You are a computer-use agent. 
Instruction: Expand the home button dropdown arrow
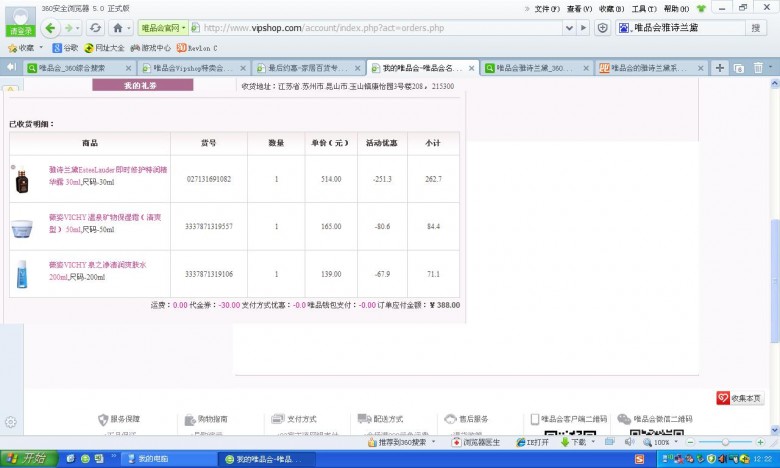click(129, 28)
